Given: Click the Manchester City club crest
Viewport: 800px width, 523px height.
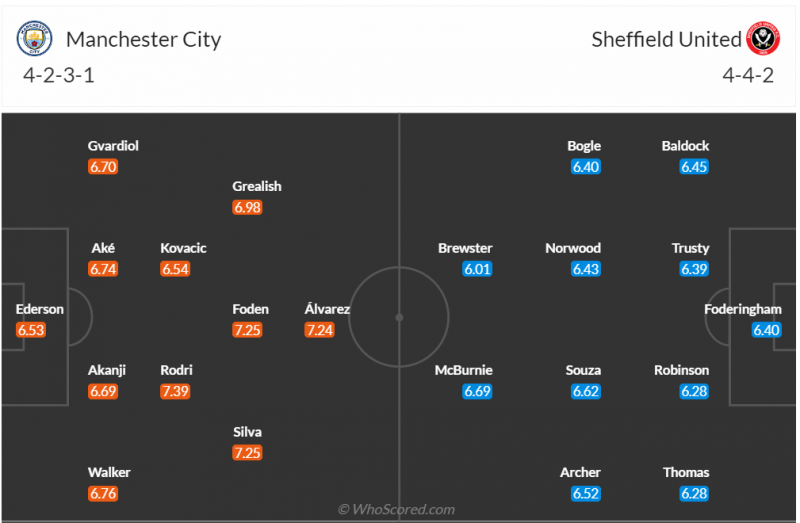Looking at the screenshot, I should point(34,40).
